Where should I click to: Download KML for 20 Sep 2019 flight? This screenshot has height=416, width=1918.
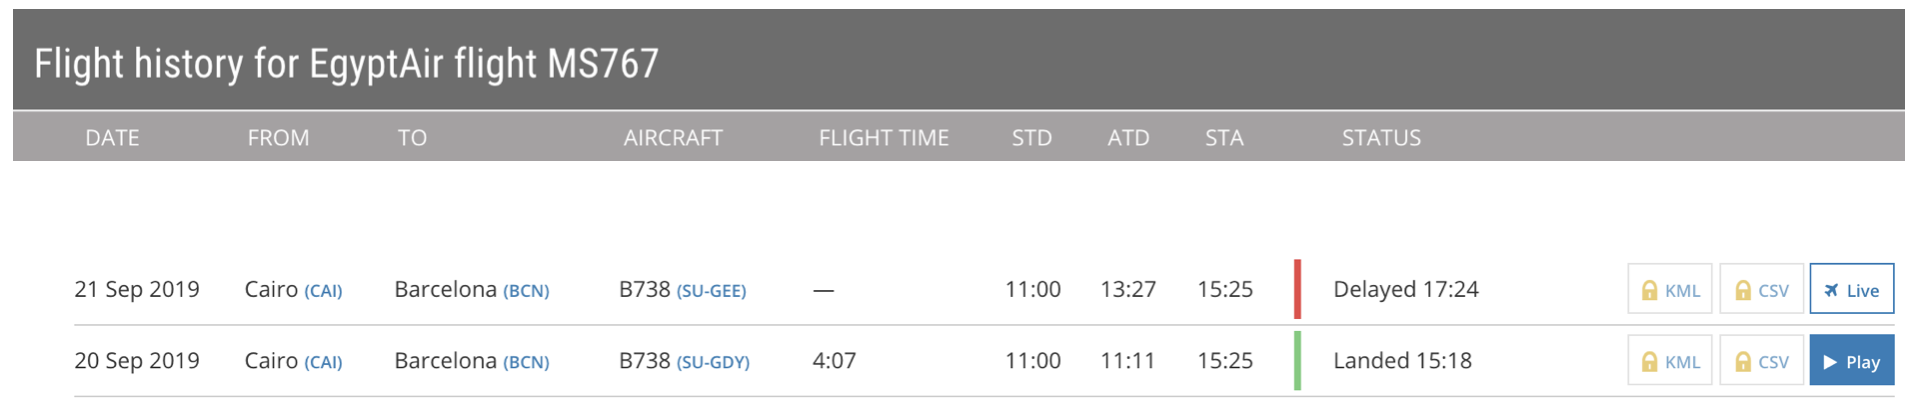(1670, 361)
